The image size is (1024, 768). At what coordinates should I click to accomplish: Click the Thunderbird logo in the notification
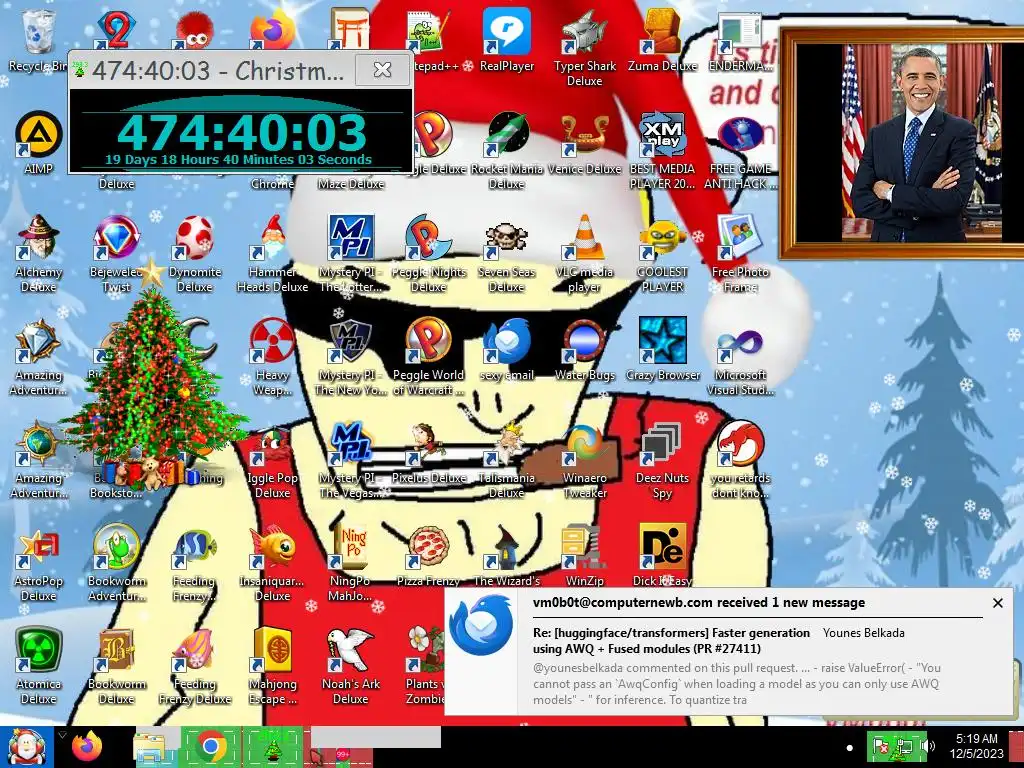tap(481, 625)
